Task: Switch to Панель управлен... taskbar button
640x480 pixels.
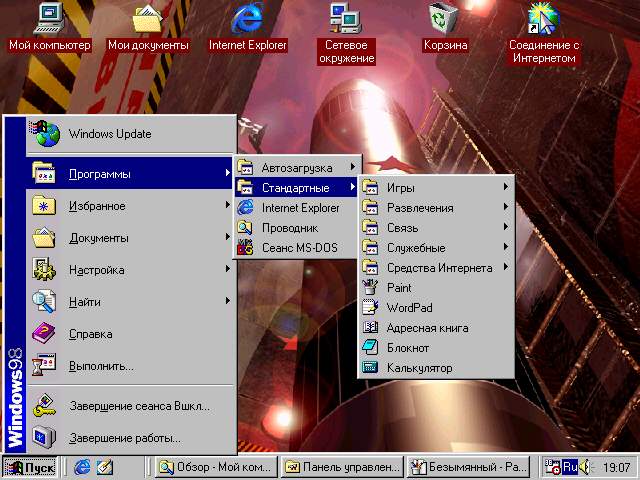Action: [342, 467]
